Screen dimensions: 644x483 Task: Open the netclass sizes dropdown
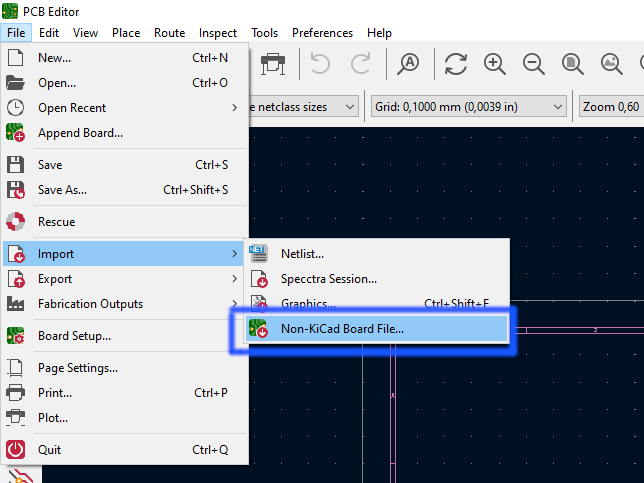pyautogui.click(x=303, y=107)
